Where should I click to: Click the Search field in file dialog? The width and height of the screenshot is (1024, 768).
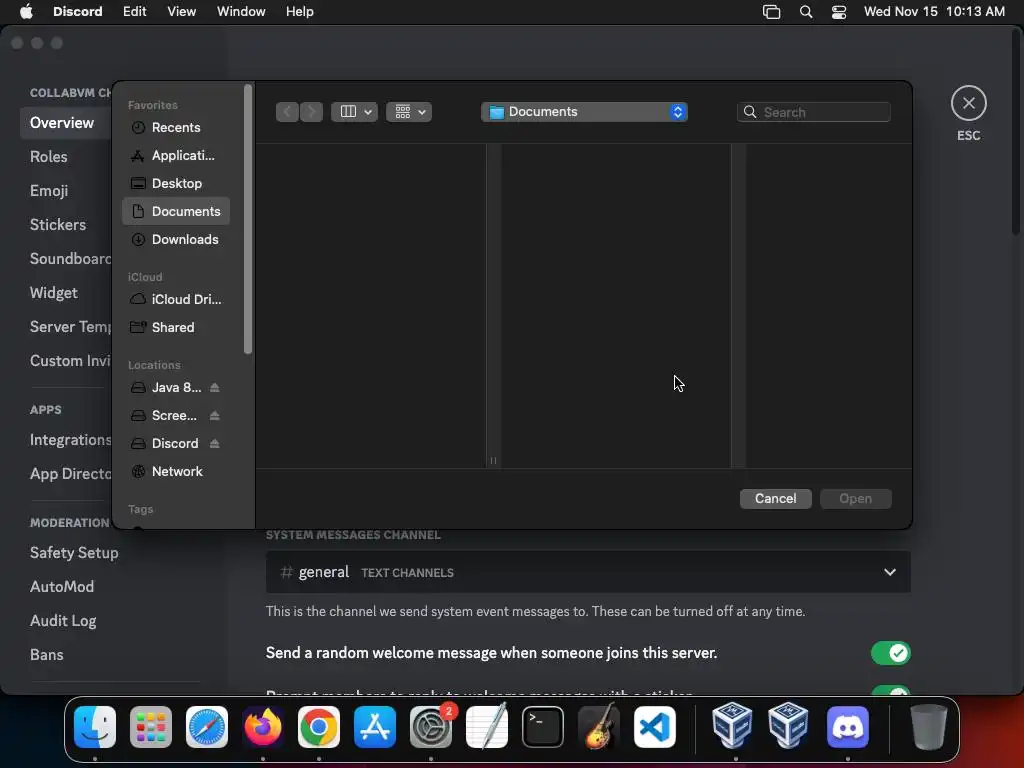[x=814, y=112]
